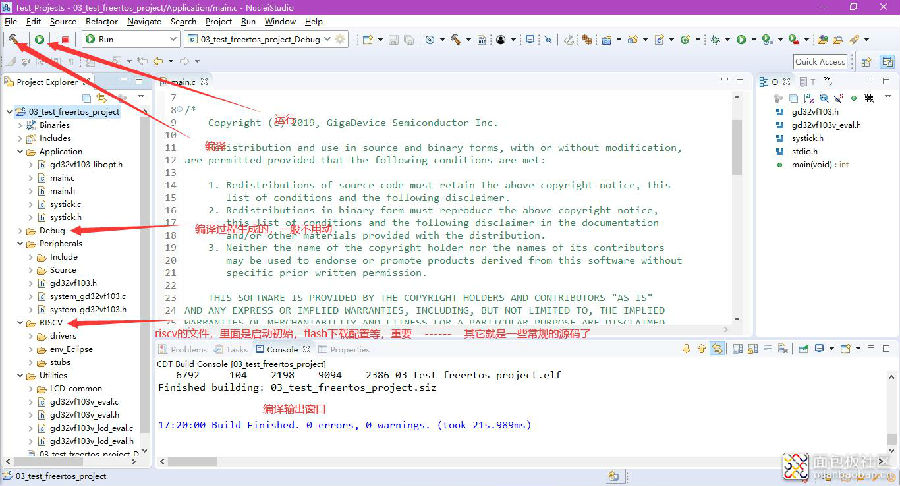Image resolution: width=900 pixels, height=486 pixels.
Task: Open the Project menu
Action: [218, 21]
